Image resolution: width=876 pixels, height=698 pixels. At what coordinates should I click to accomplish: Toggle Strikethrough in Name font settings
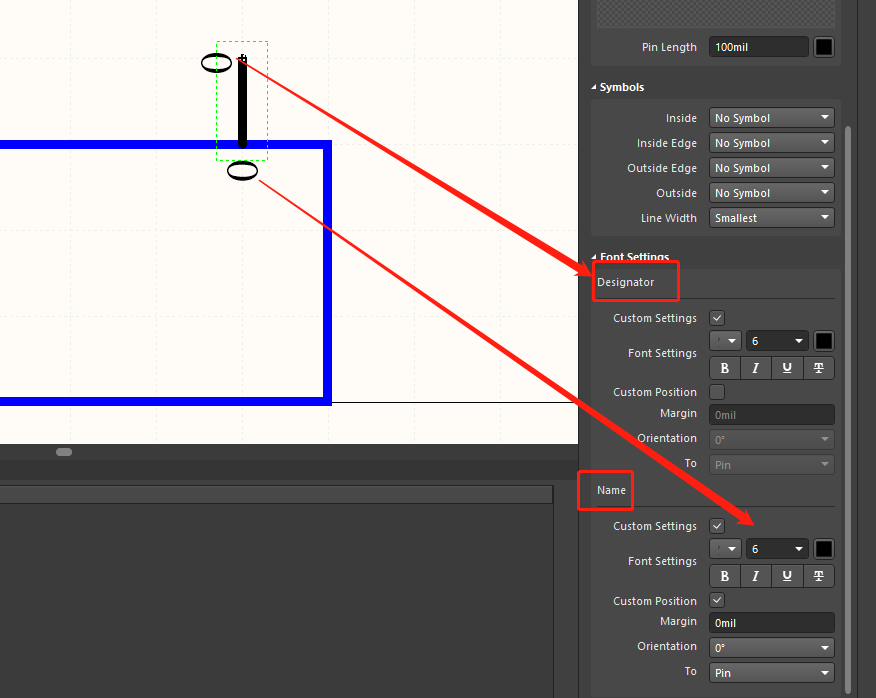[x=818, y=576]
